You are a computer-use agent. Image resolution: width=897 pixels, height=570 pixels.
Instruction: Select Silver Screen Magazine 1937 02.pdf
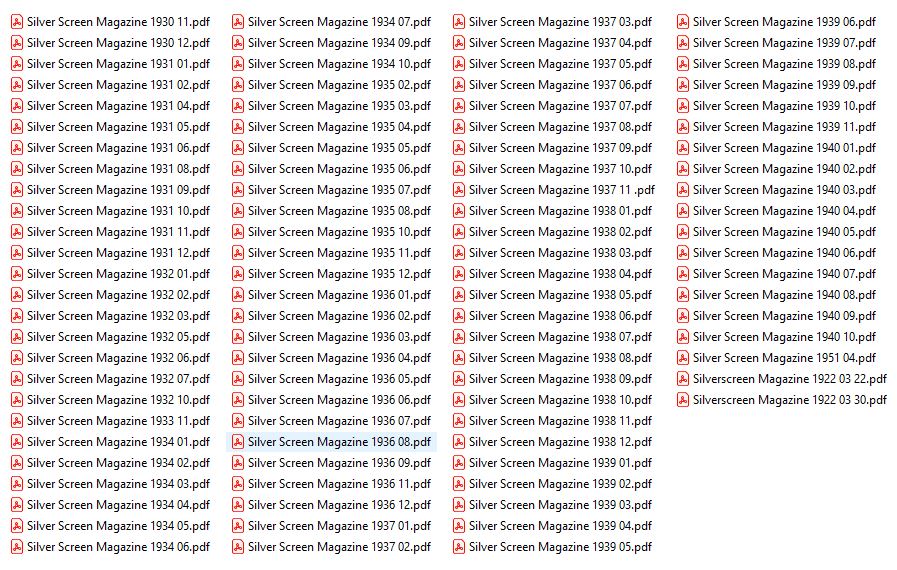coord(339,547)
